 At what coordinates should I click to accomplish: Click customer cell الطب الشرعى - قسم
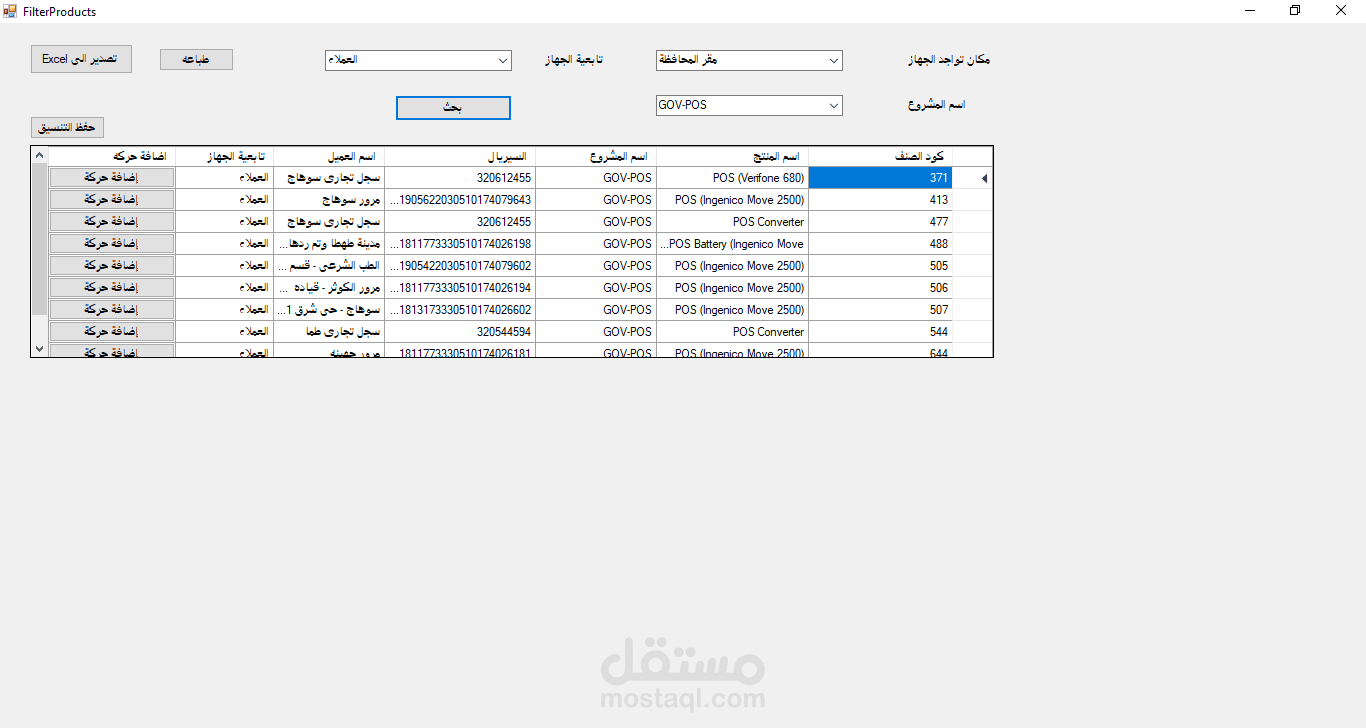pos(329,266)
